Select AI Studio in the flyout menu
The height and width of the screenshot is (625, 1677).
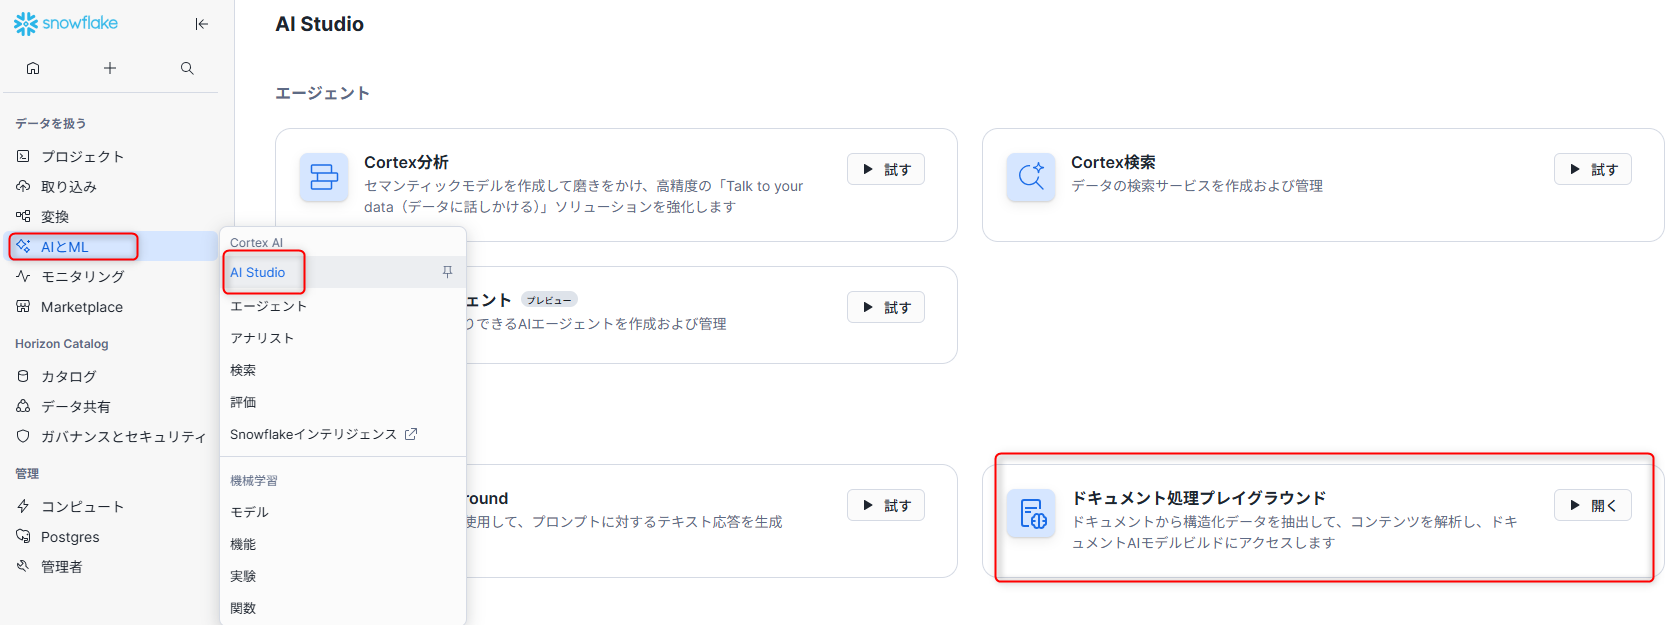point(343,272)
